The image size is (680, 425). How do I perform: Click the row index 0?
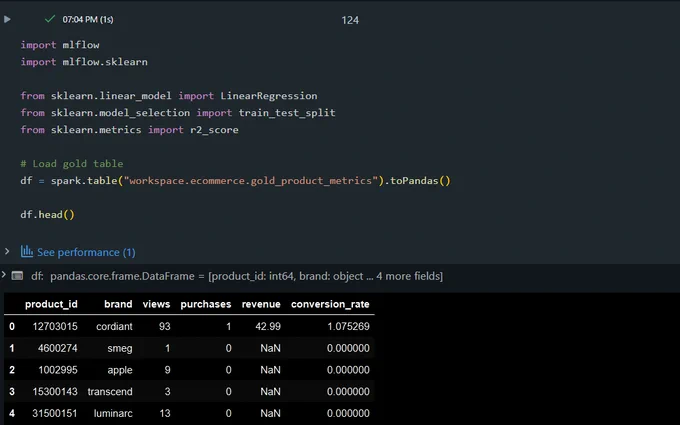(12, 326)
